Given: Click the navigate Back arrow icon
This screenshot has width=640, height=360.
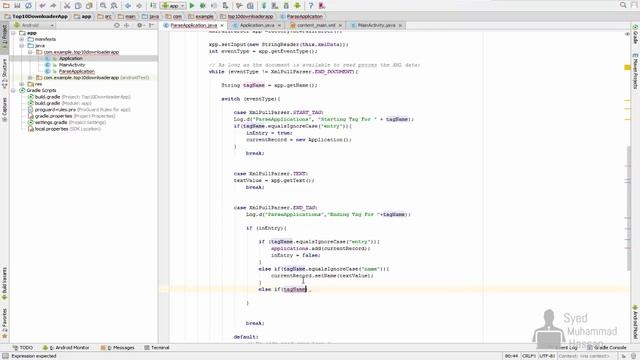Looking at the screenshot, I should pos(128,5).
